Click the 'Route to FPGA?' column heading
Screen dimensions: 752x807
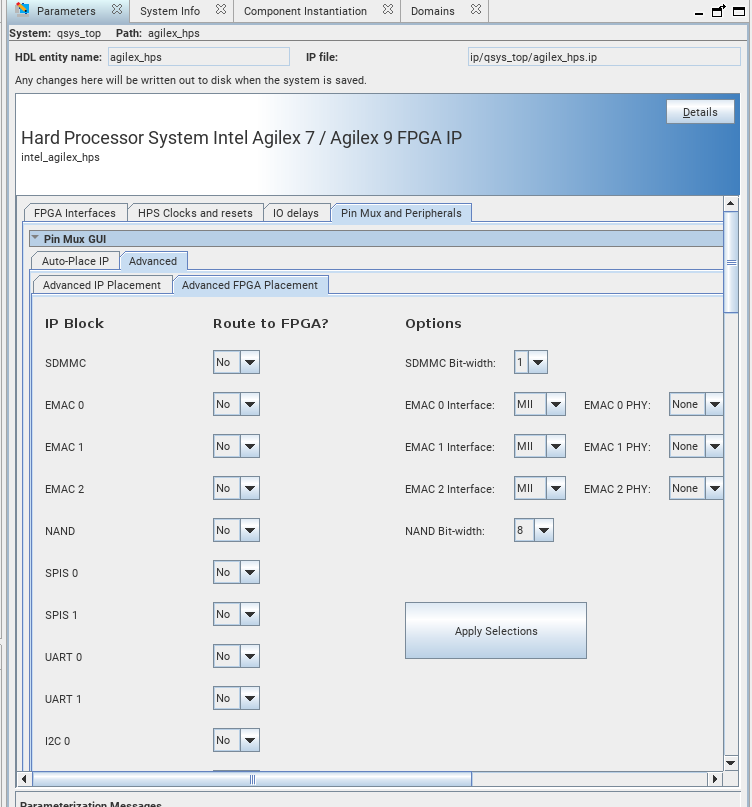[271, 324]
